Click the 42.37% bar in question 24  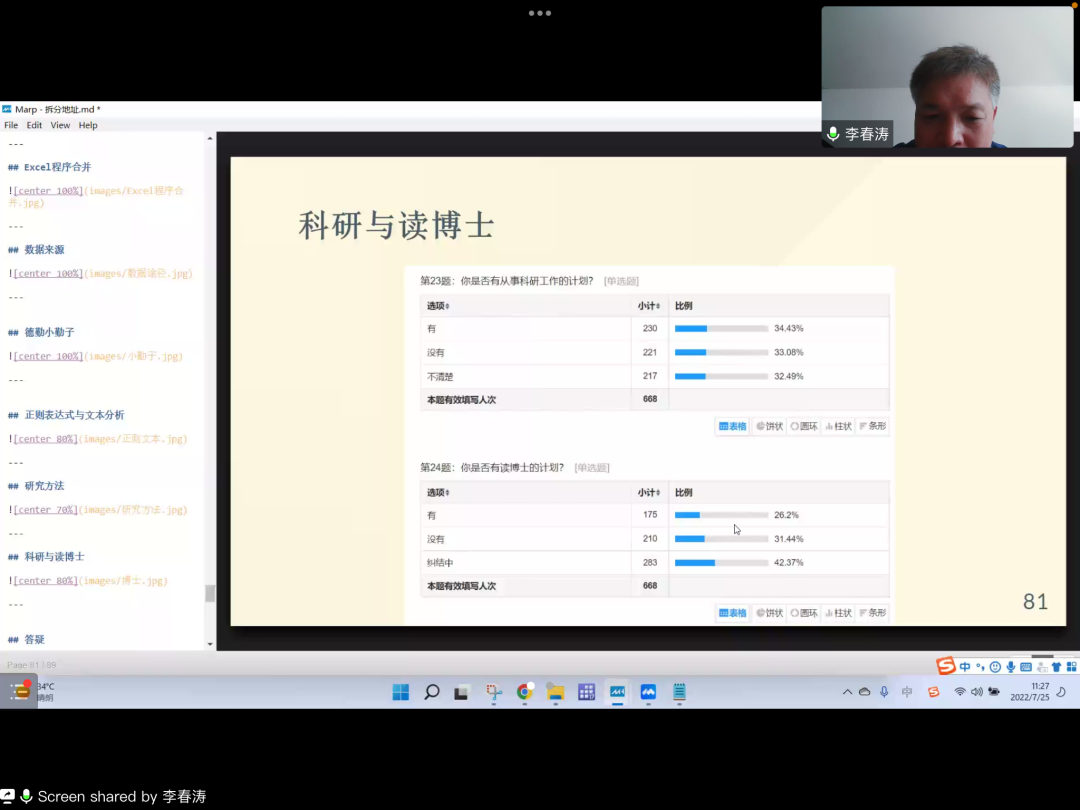pos(721,563)
